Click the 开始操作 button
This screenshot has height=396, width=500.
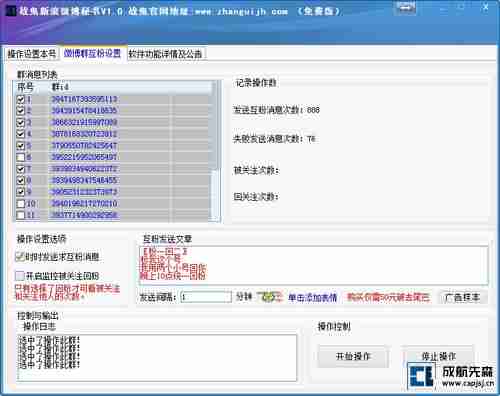click(353, 356)
